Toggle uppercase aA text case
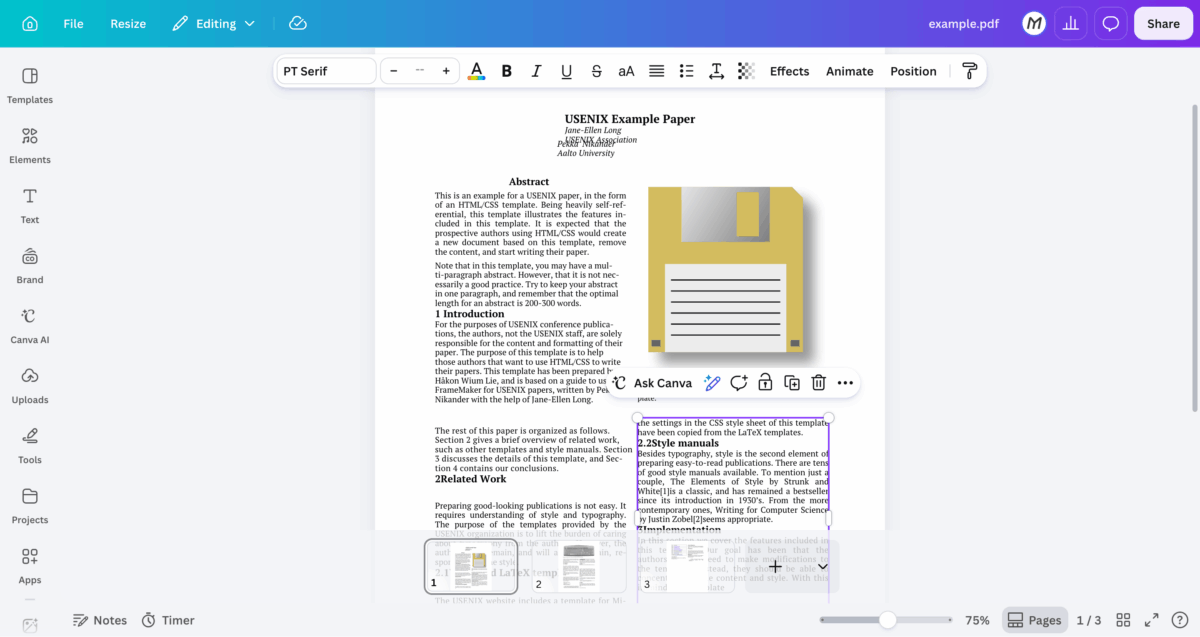Screen dimensions: 1200x637 click(627, 71)
